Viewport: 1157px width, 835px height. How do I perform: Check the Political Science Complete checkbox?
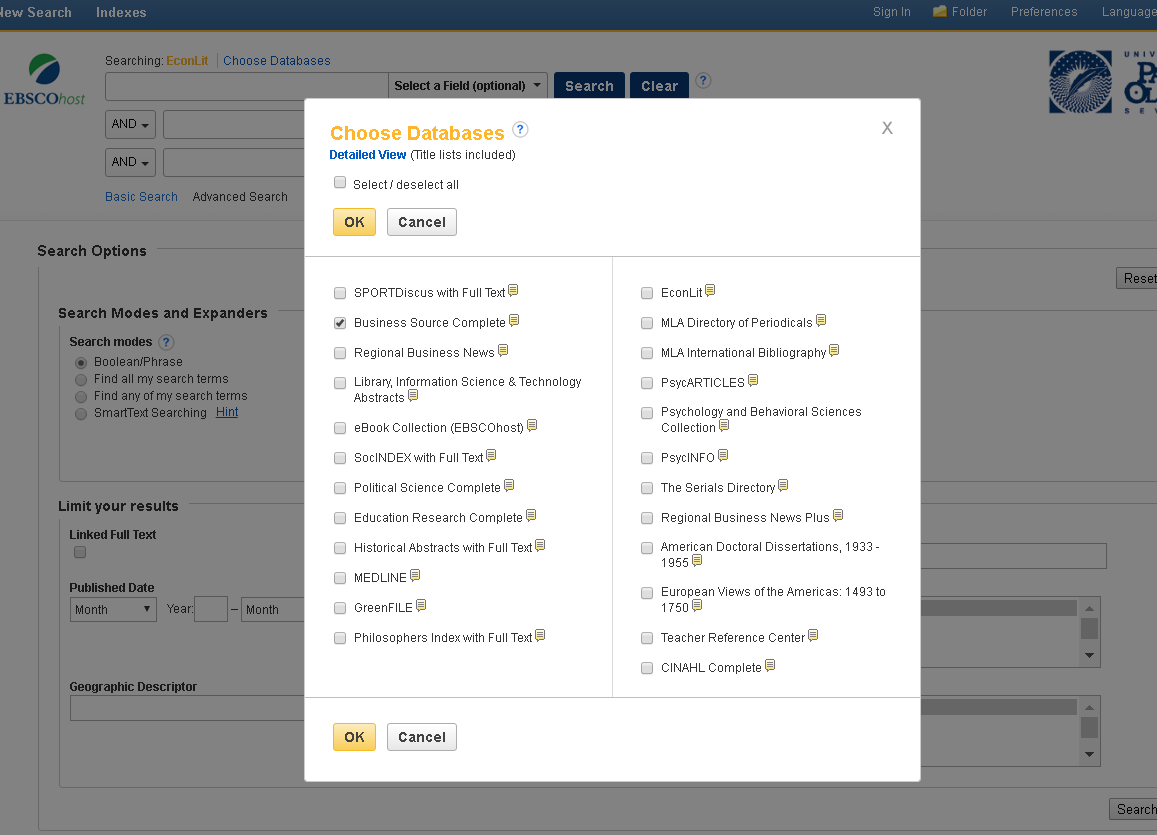[340, 488]
